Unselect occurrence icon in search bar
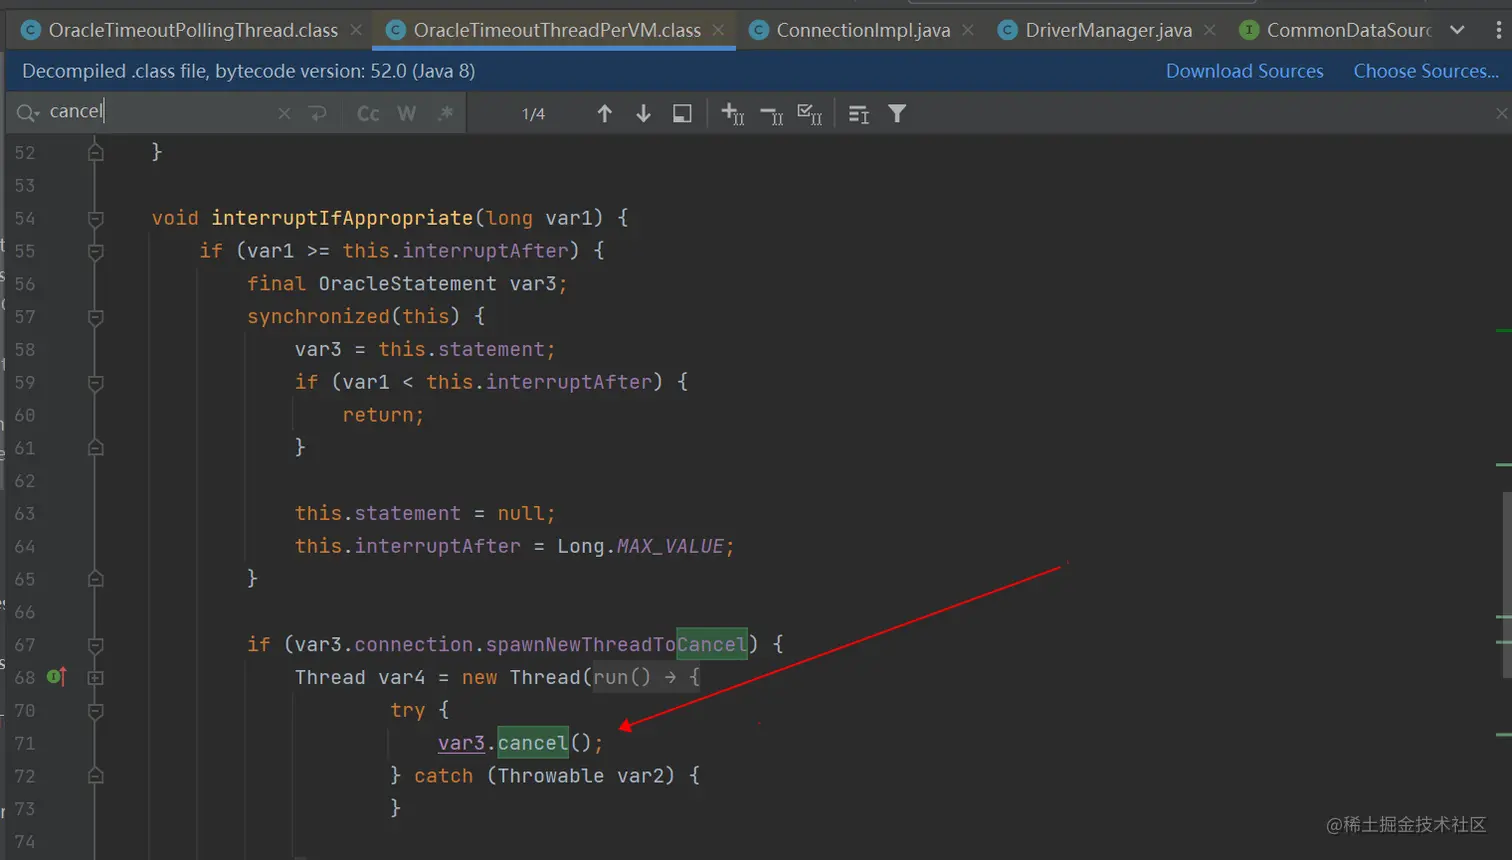1512x860 pixels. tap(771, 115)
